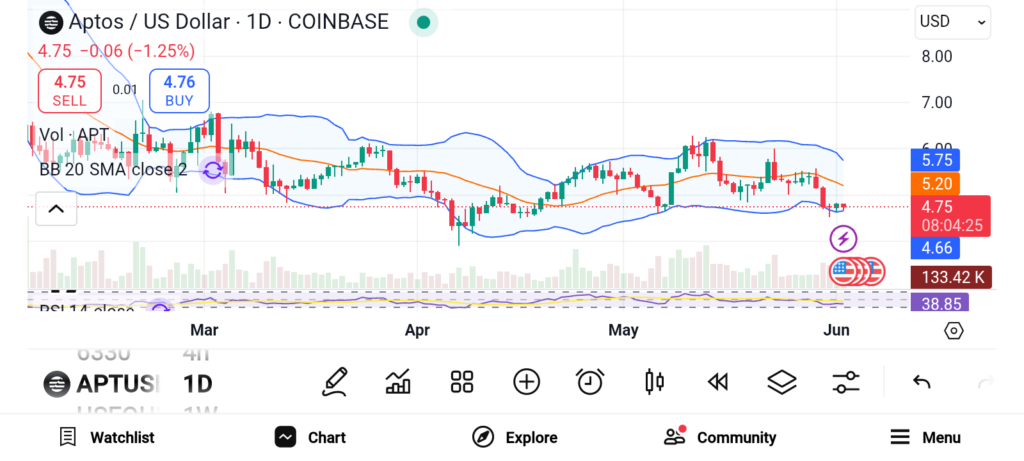Click the blue 4.66 lower band label
The image size is (1024, 461).
pos(935,248)
